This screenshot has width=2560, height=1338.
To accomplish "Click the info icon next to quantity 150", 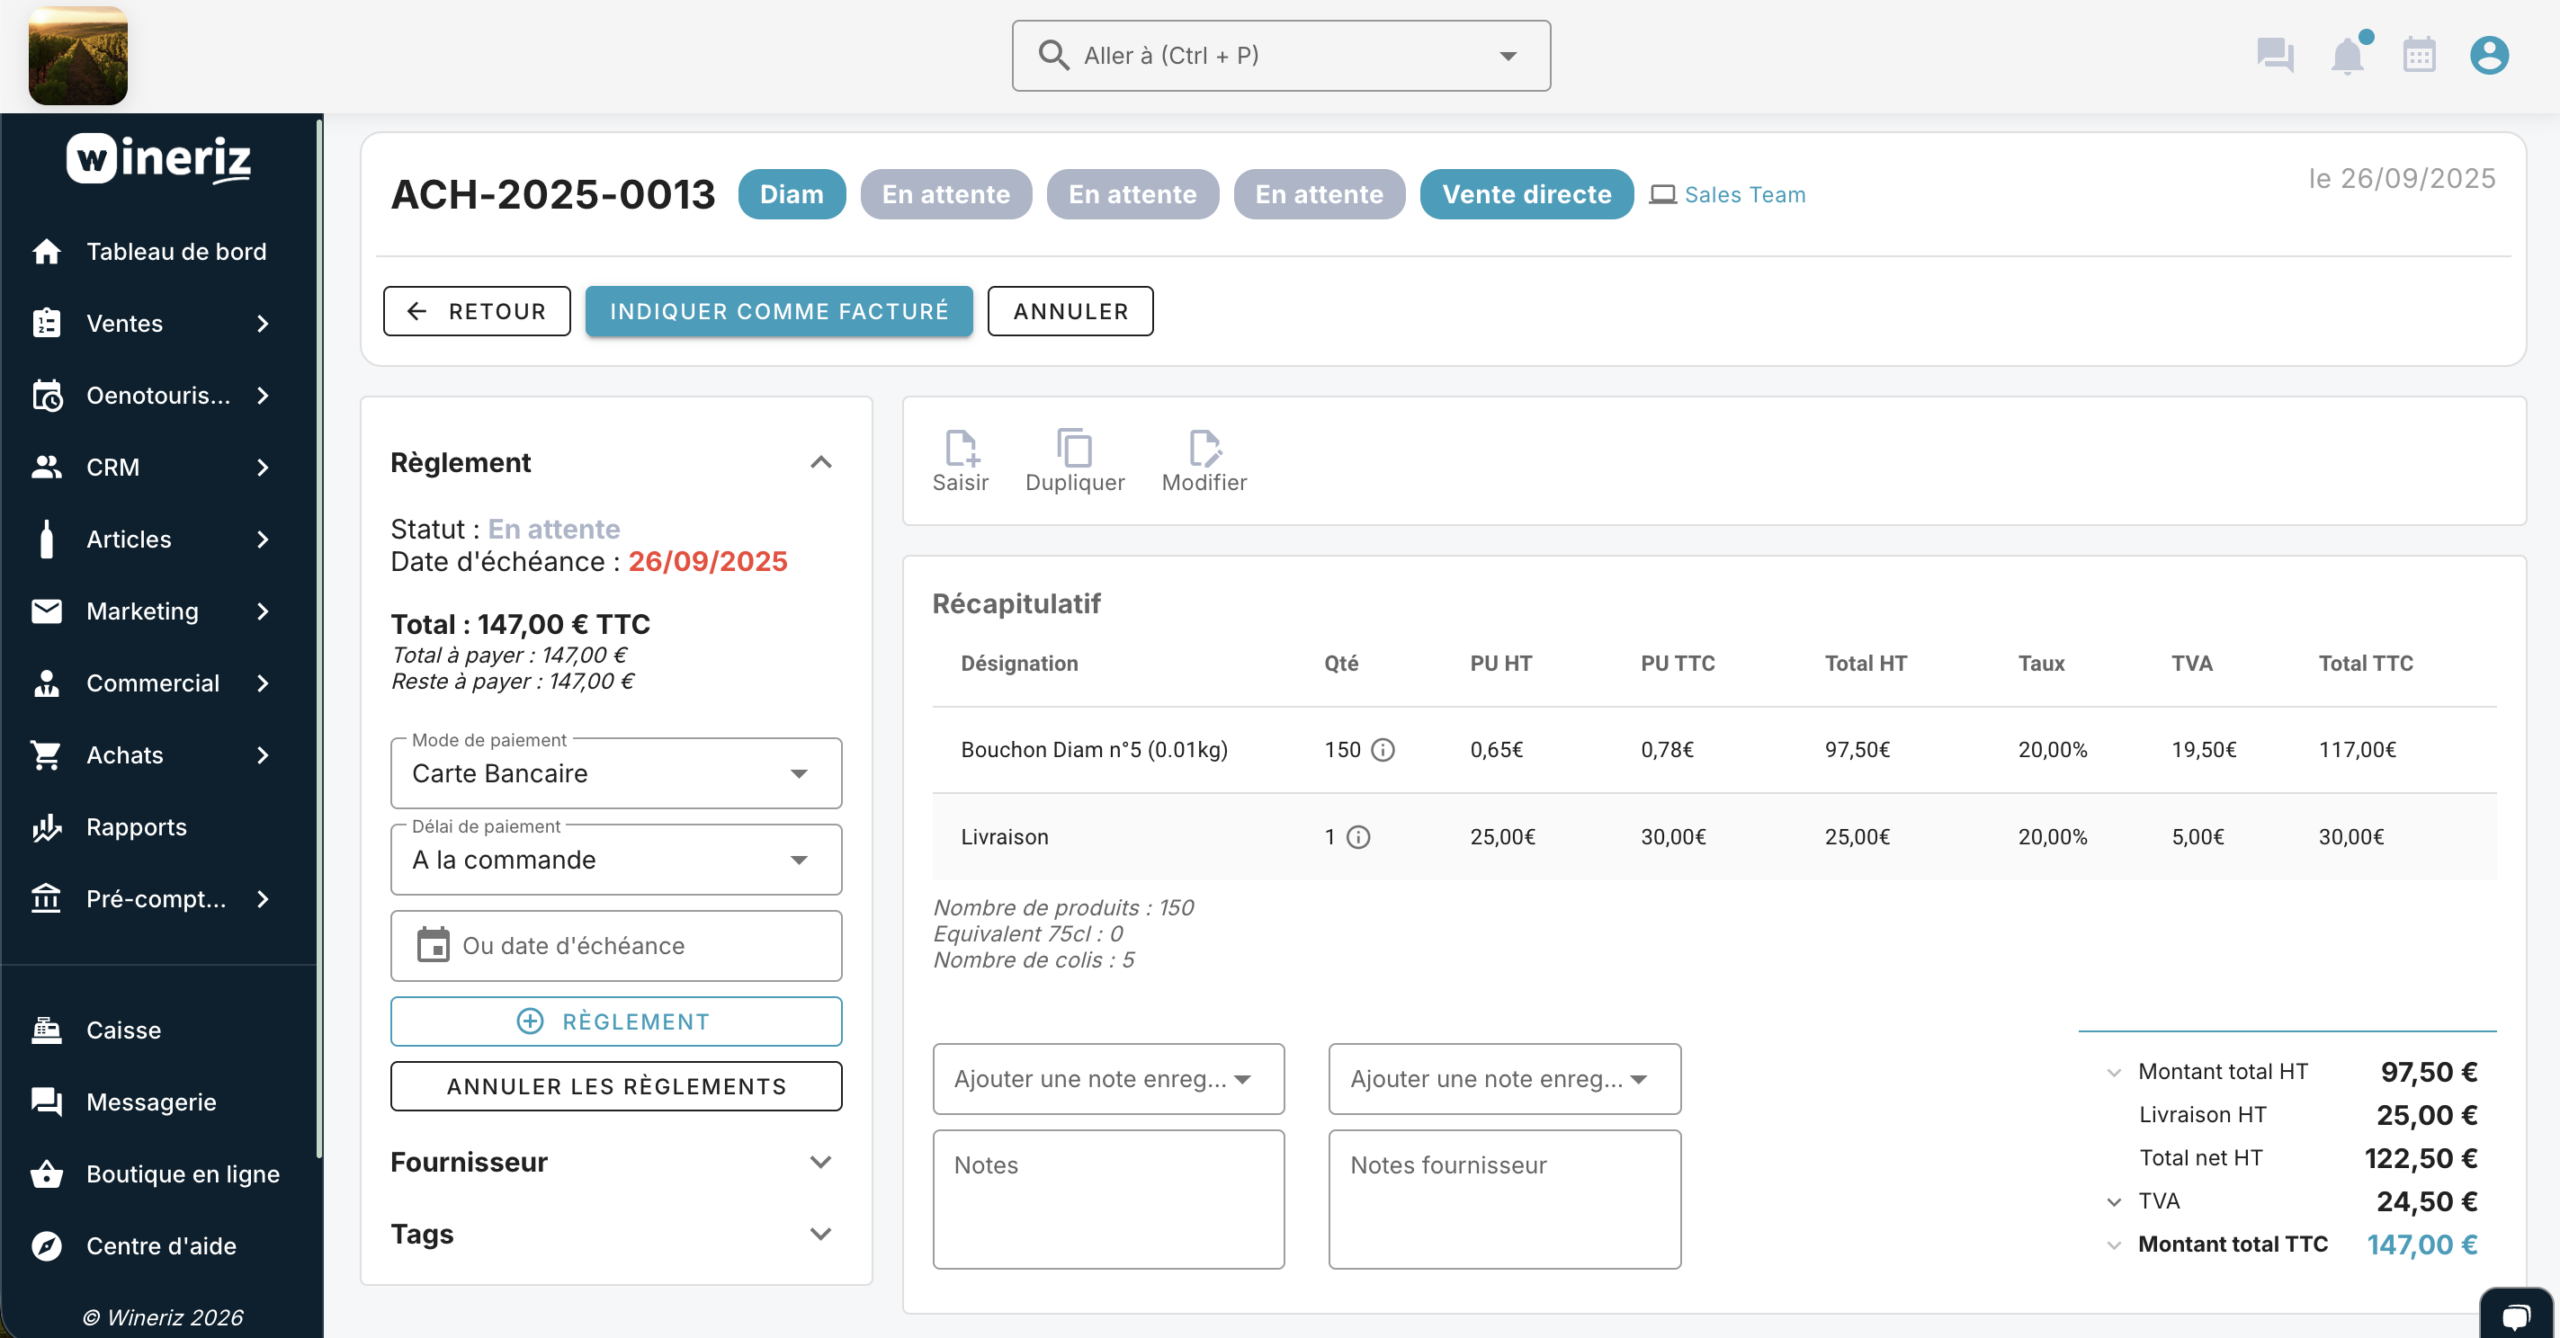I will [1382, 750].
